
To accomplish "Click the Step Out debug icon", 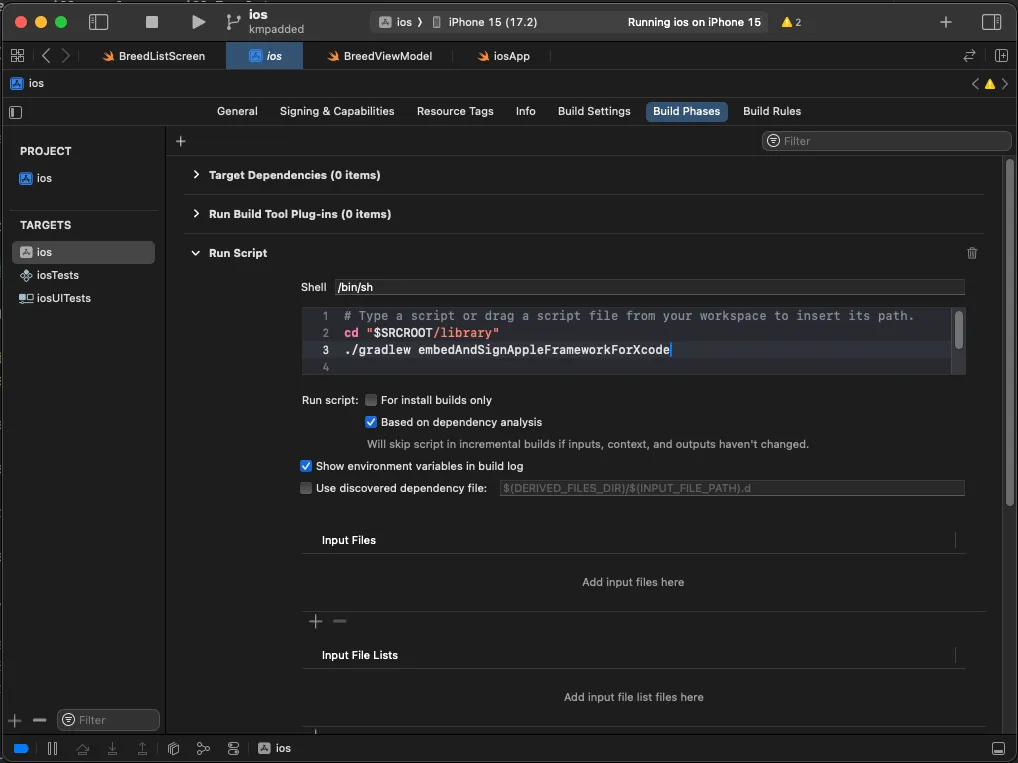I will [x=142, y=748].
